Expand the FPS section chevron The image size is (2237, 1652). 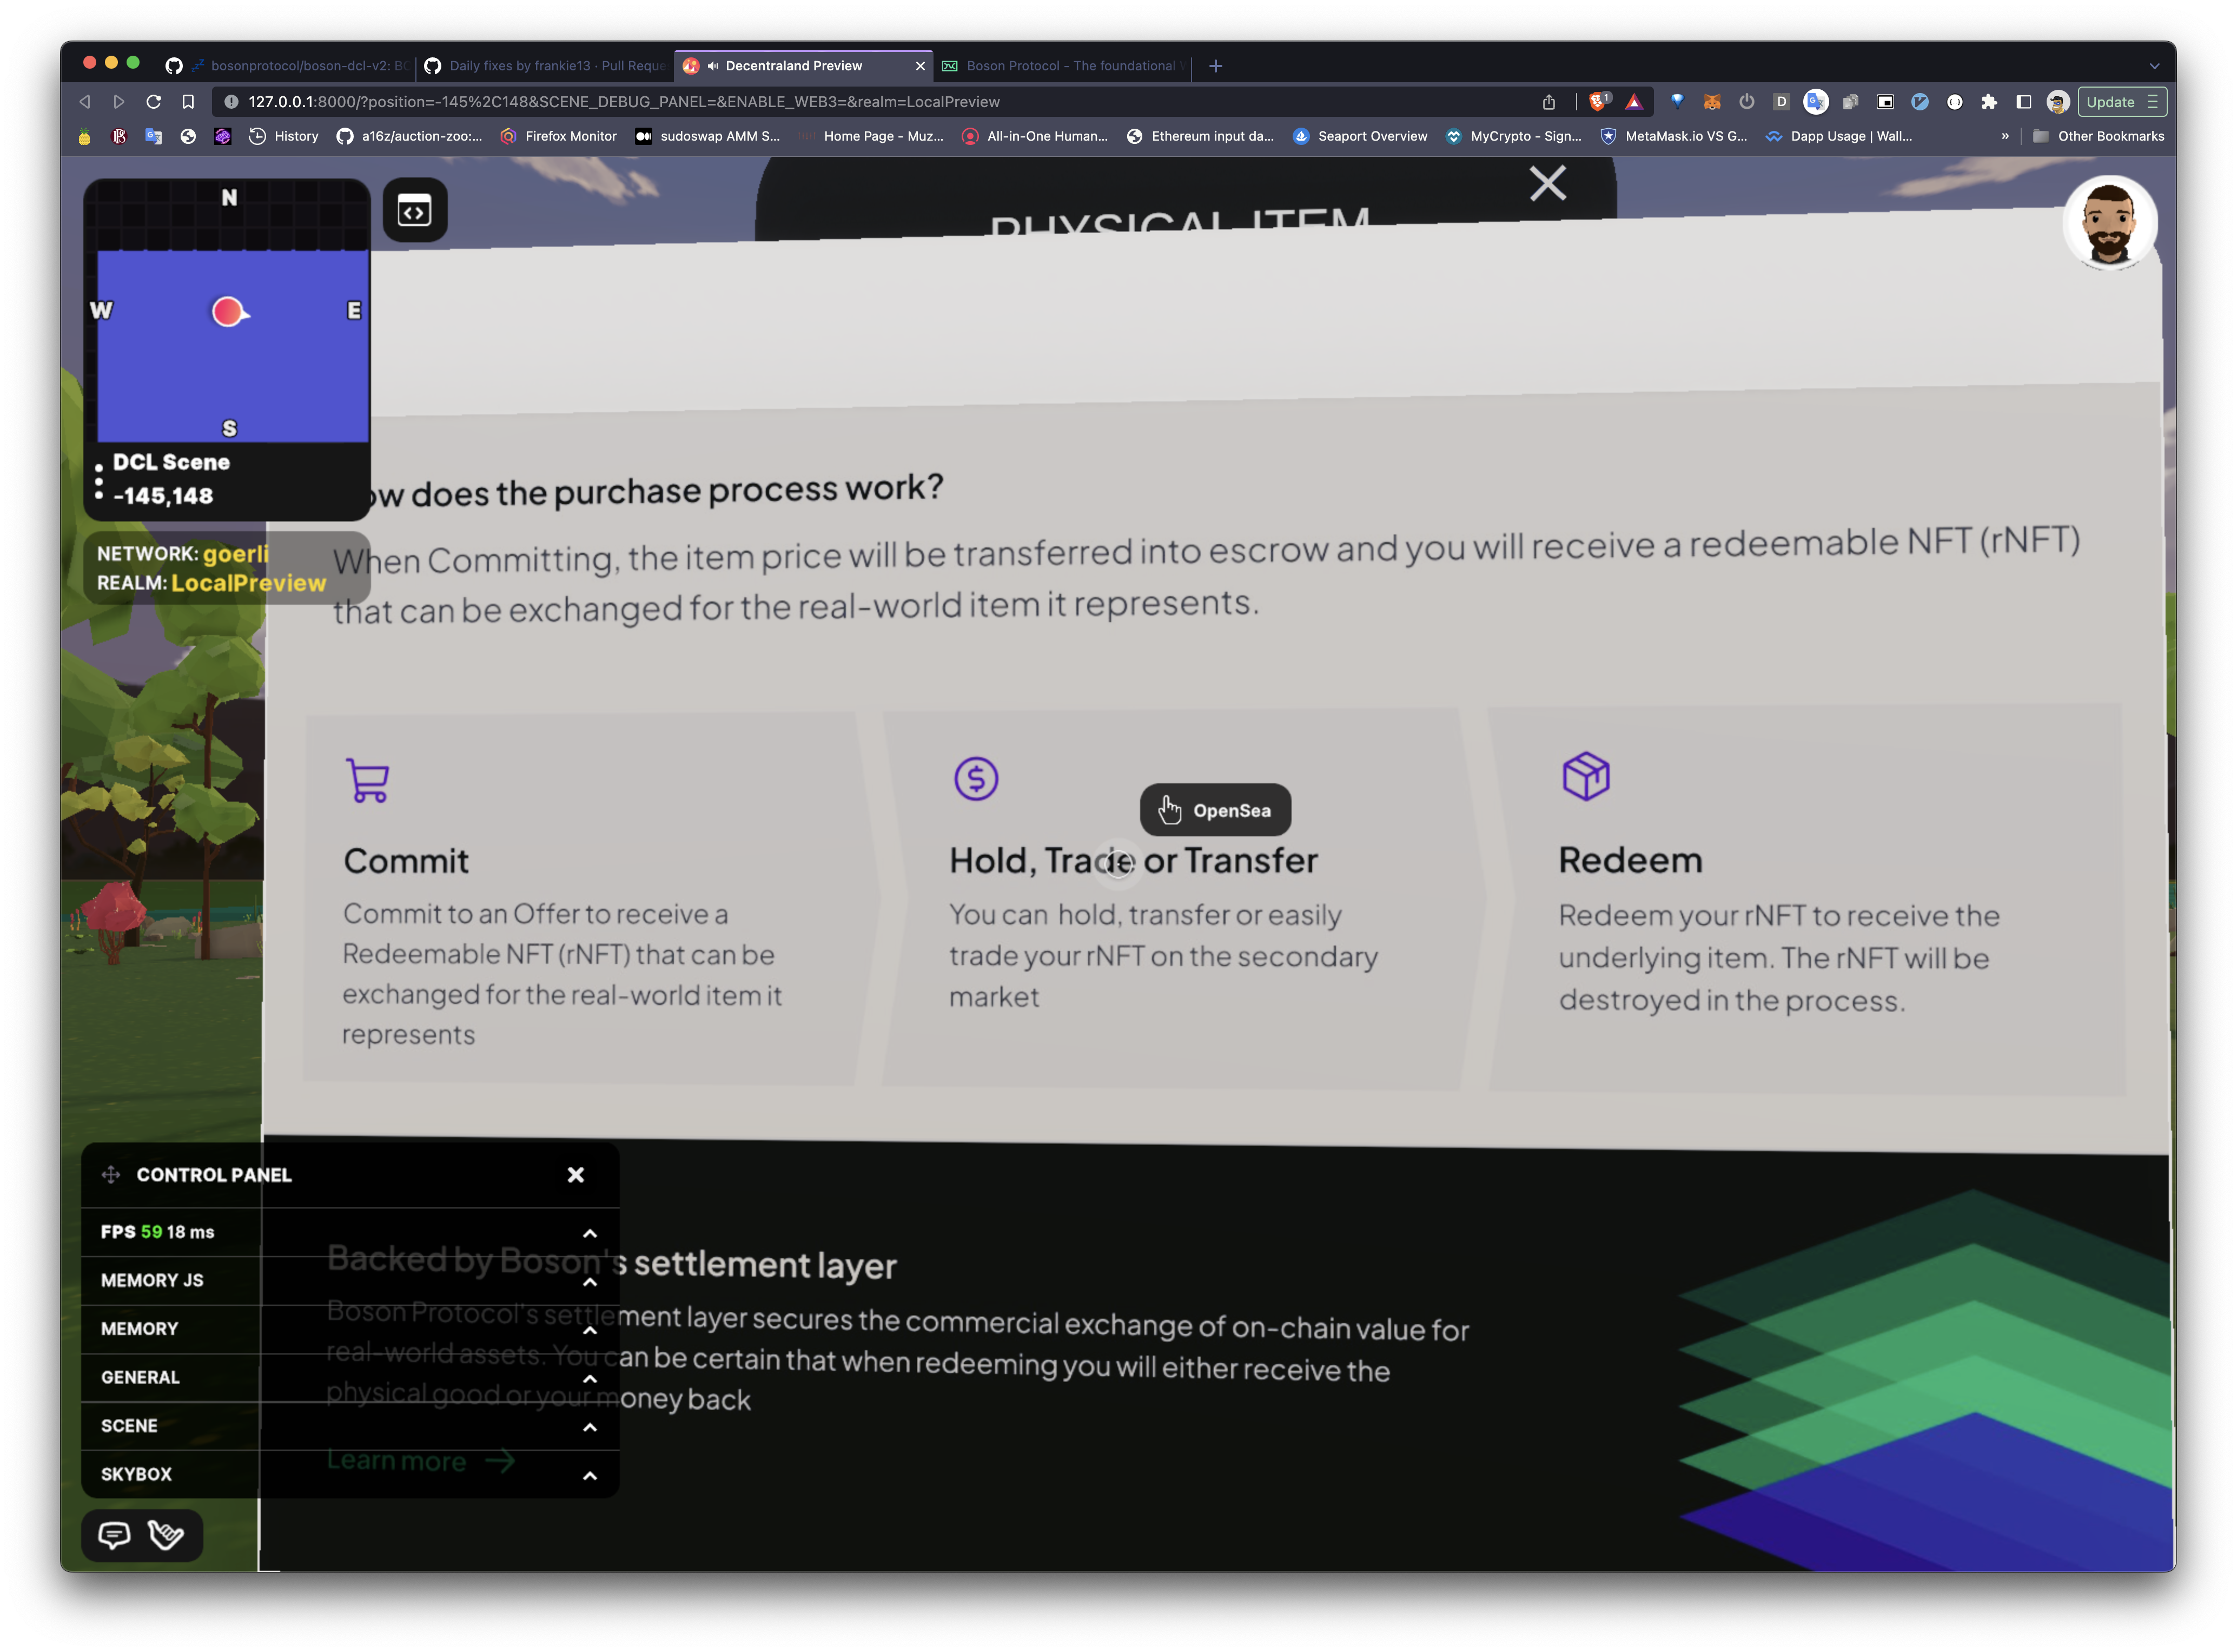point(590,1233)
